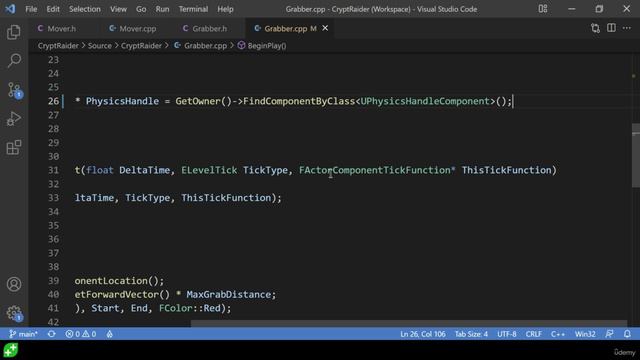Click the horizontal scrollbar thumb

click(x=408, y=323)
